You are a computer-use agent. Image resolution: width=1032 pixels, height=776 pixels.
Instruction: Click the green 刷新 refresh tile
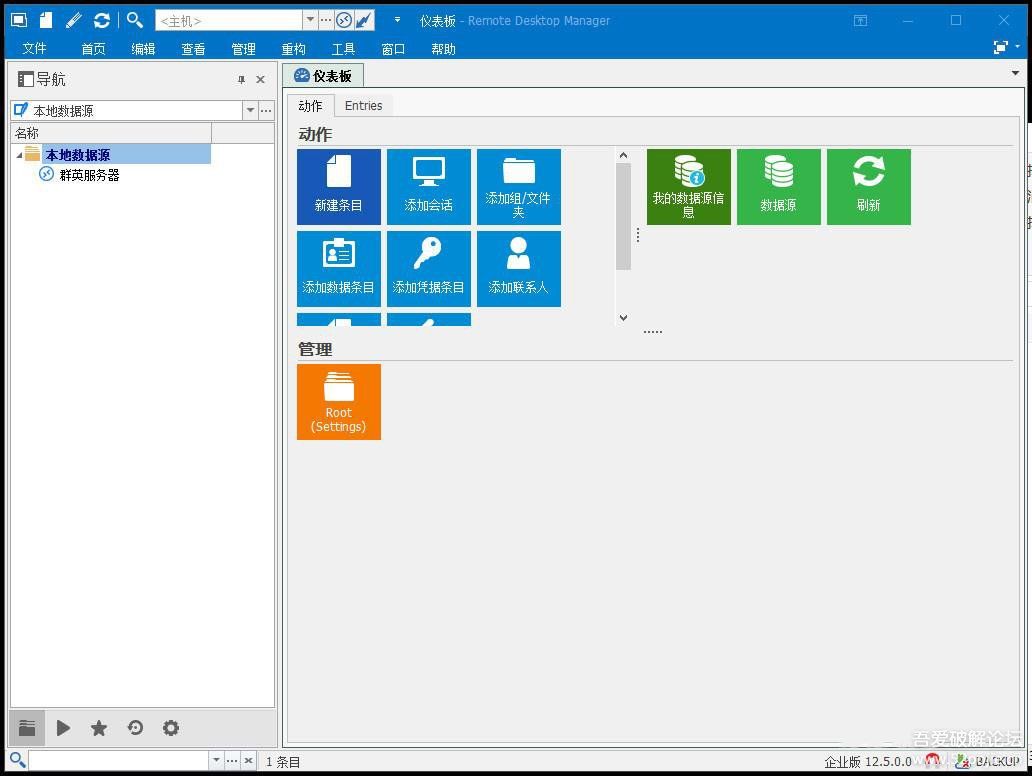tap(868, 187)
